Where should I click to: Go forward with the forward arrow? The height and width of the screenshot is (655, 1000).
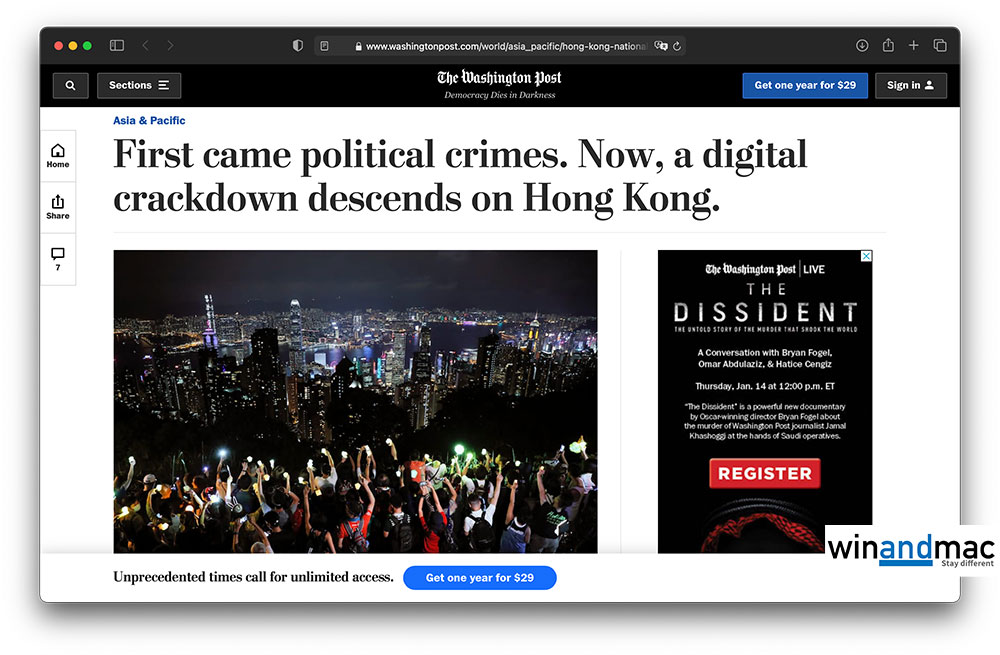click(x=170, y=45)
